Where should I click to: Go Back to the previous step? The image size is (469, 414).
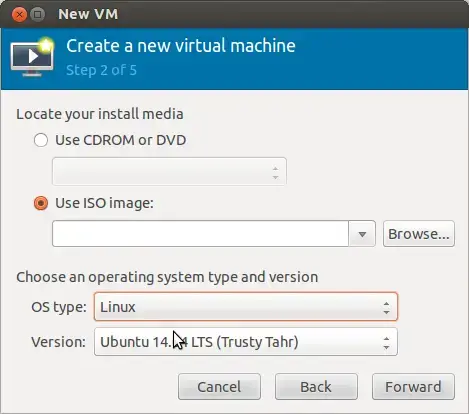click(x=316, y=387)
